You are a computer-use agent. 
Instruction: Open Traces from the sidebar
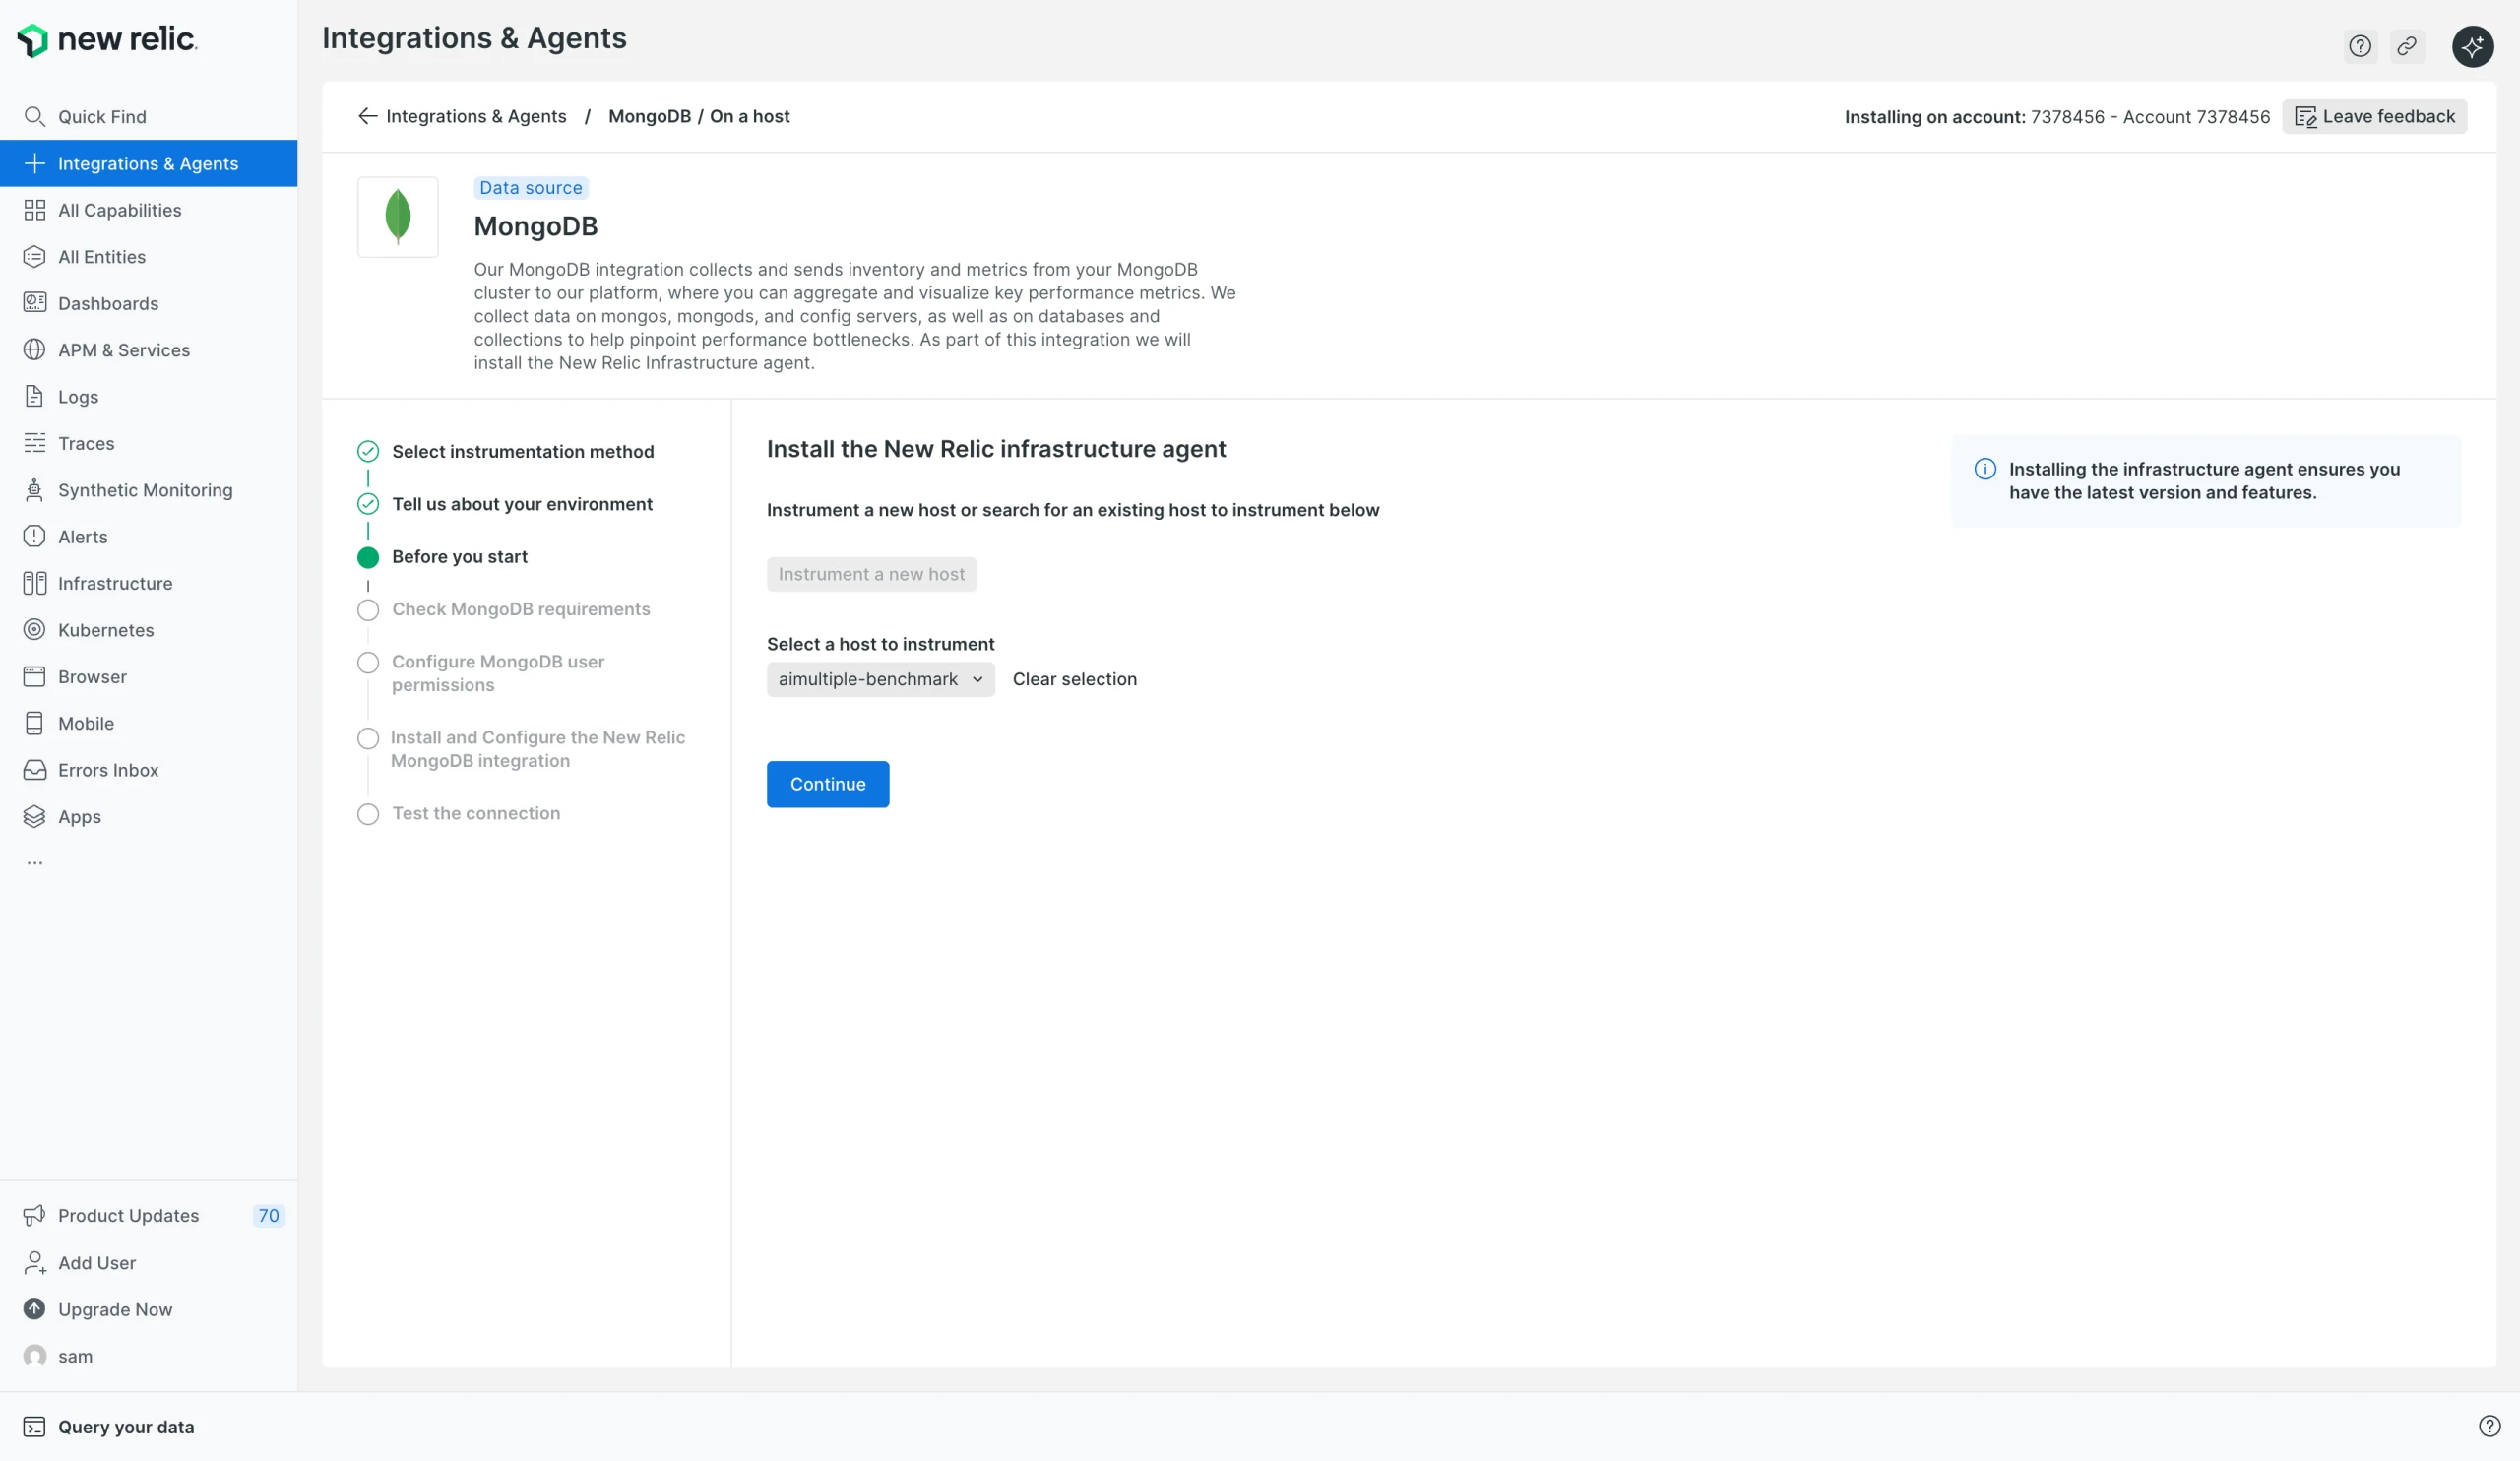pos(149,443)
